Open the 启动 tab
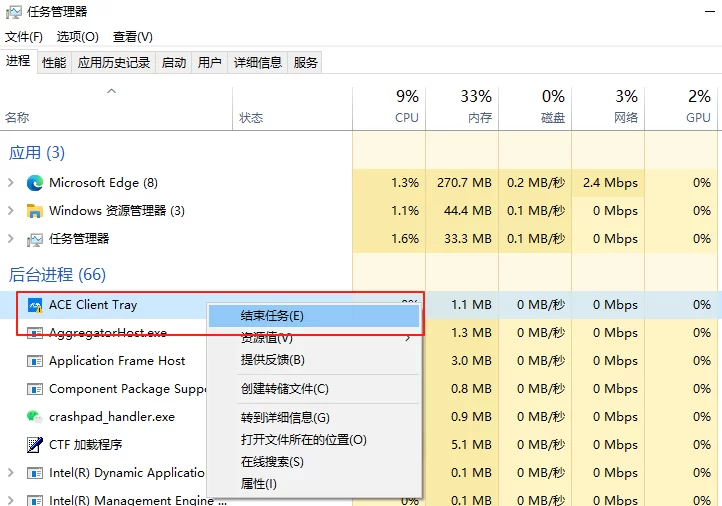722x506 pixels. point(174,62)
